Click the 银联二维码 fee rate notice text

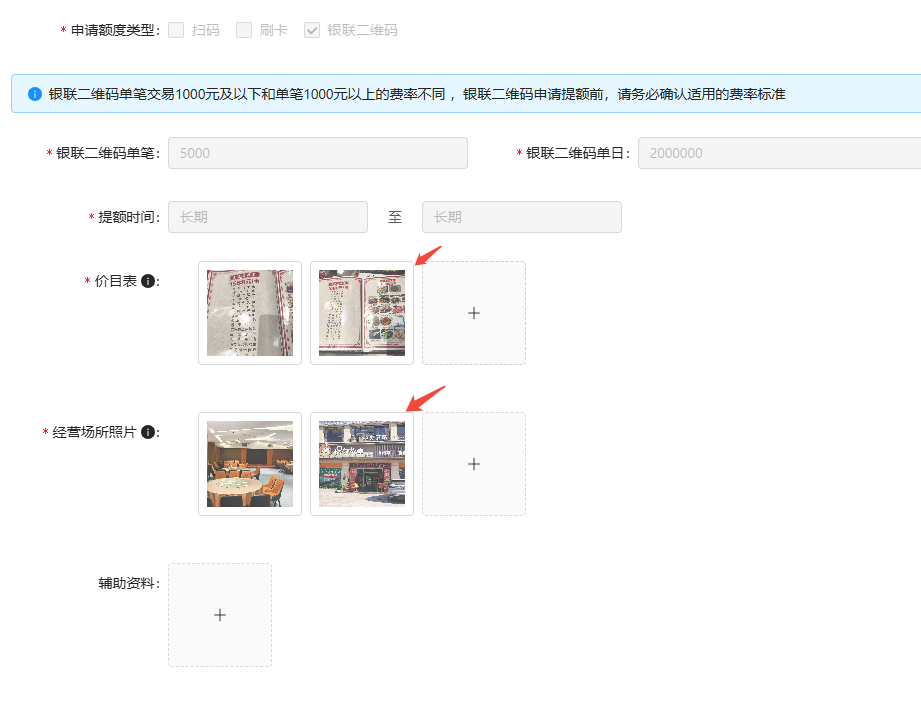417,94
